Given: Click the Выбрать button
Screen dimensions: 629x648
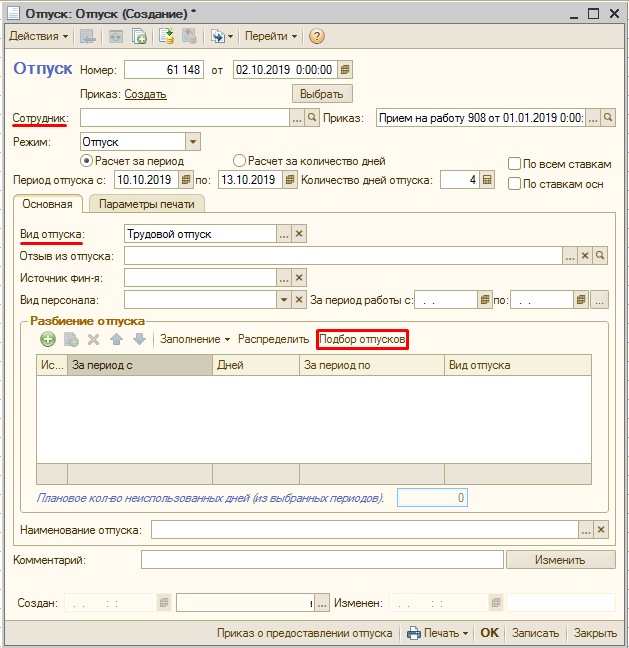Looking at the screenshot, I should tap(322, 94).
